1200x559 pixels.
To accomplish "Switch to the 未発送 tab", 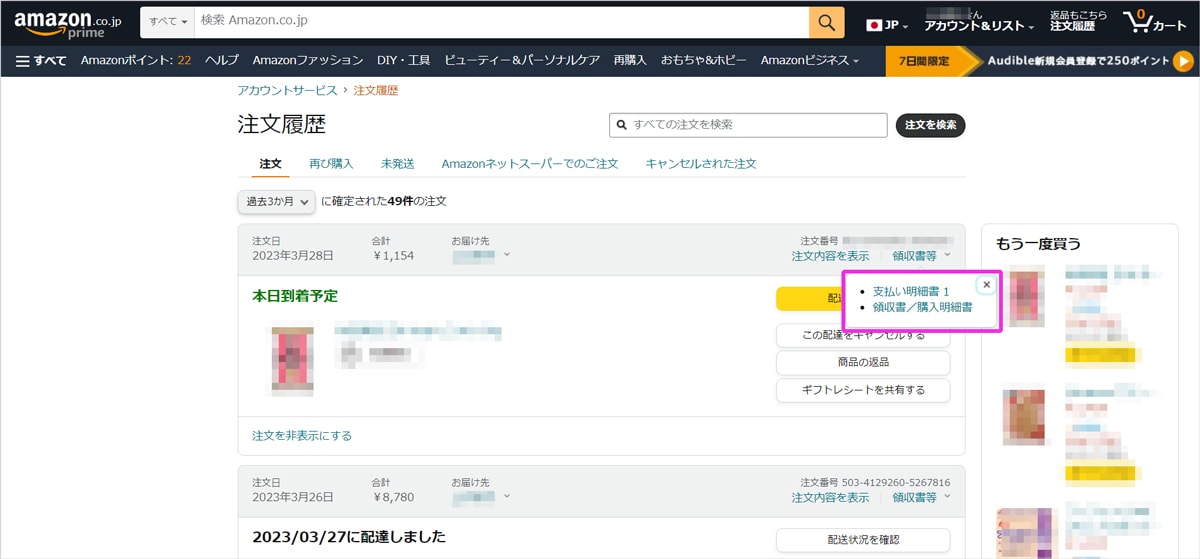I will point(397,163).
